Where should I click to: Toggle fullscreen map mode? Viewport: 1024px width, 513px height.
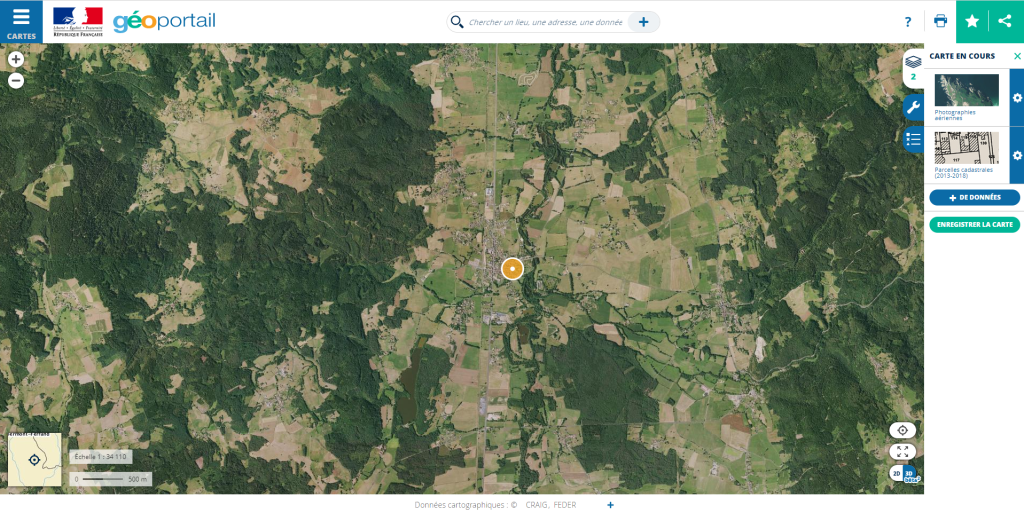pos(903,452)
